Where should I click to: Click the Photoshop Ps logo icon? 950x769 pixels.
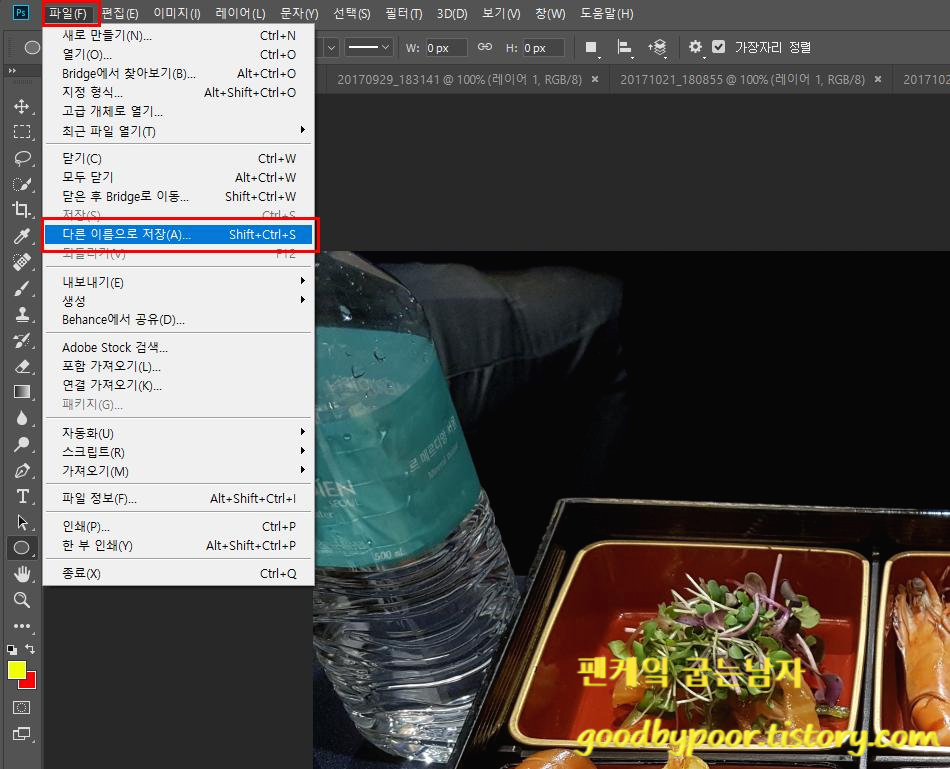click(x=21, y=13)
